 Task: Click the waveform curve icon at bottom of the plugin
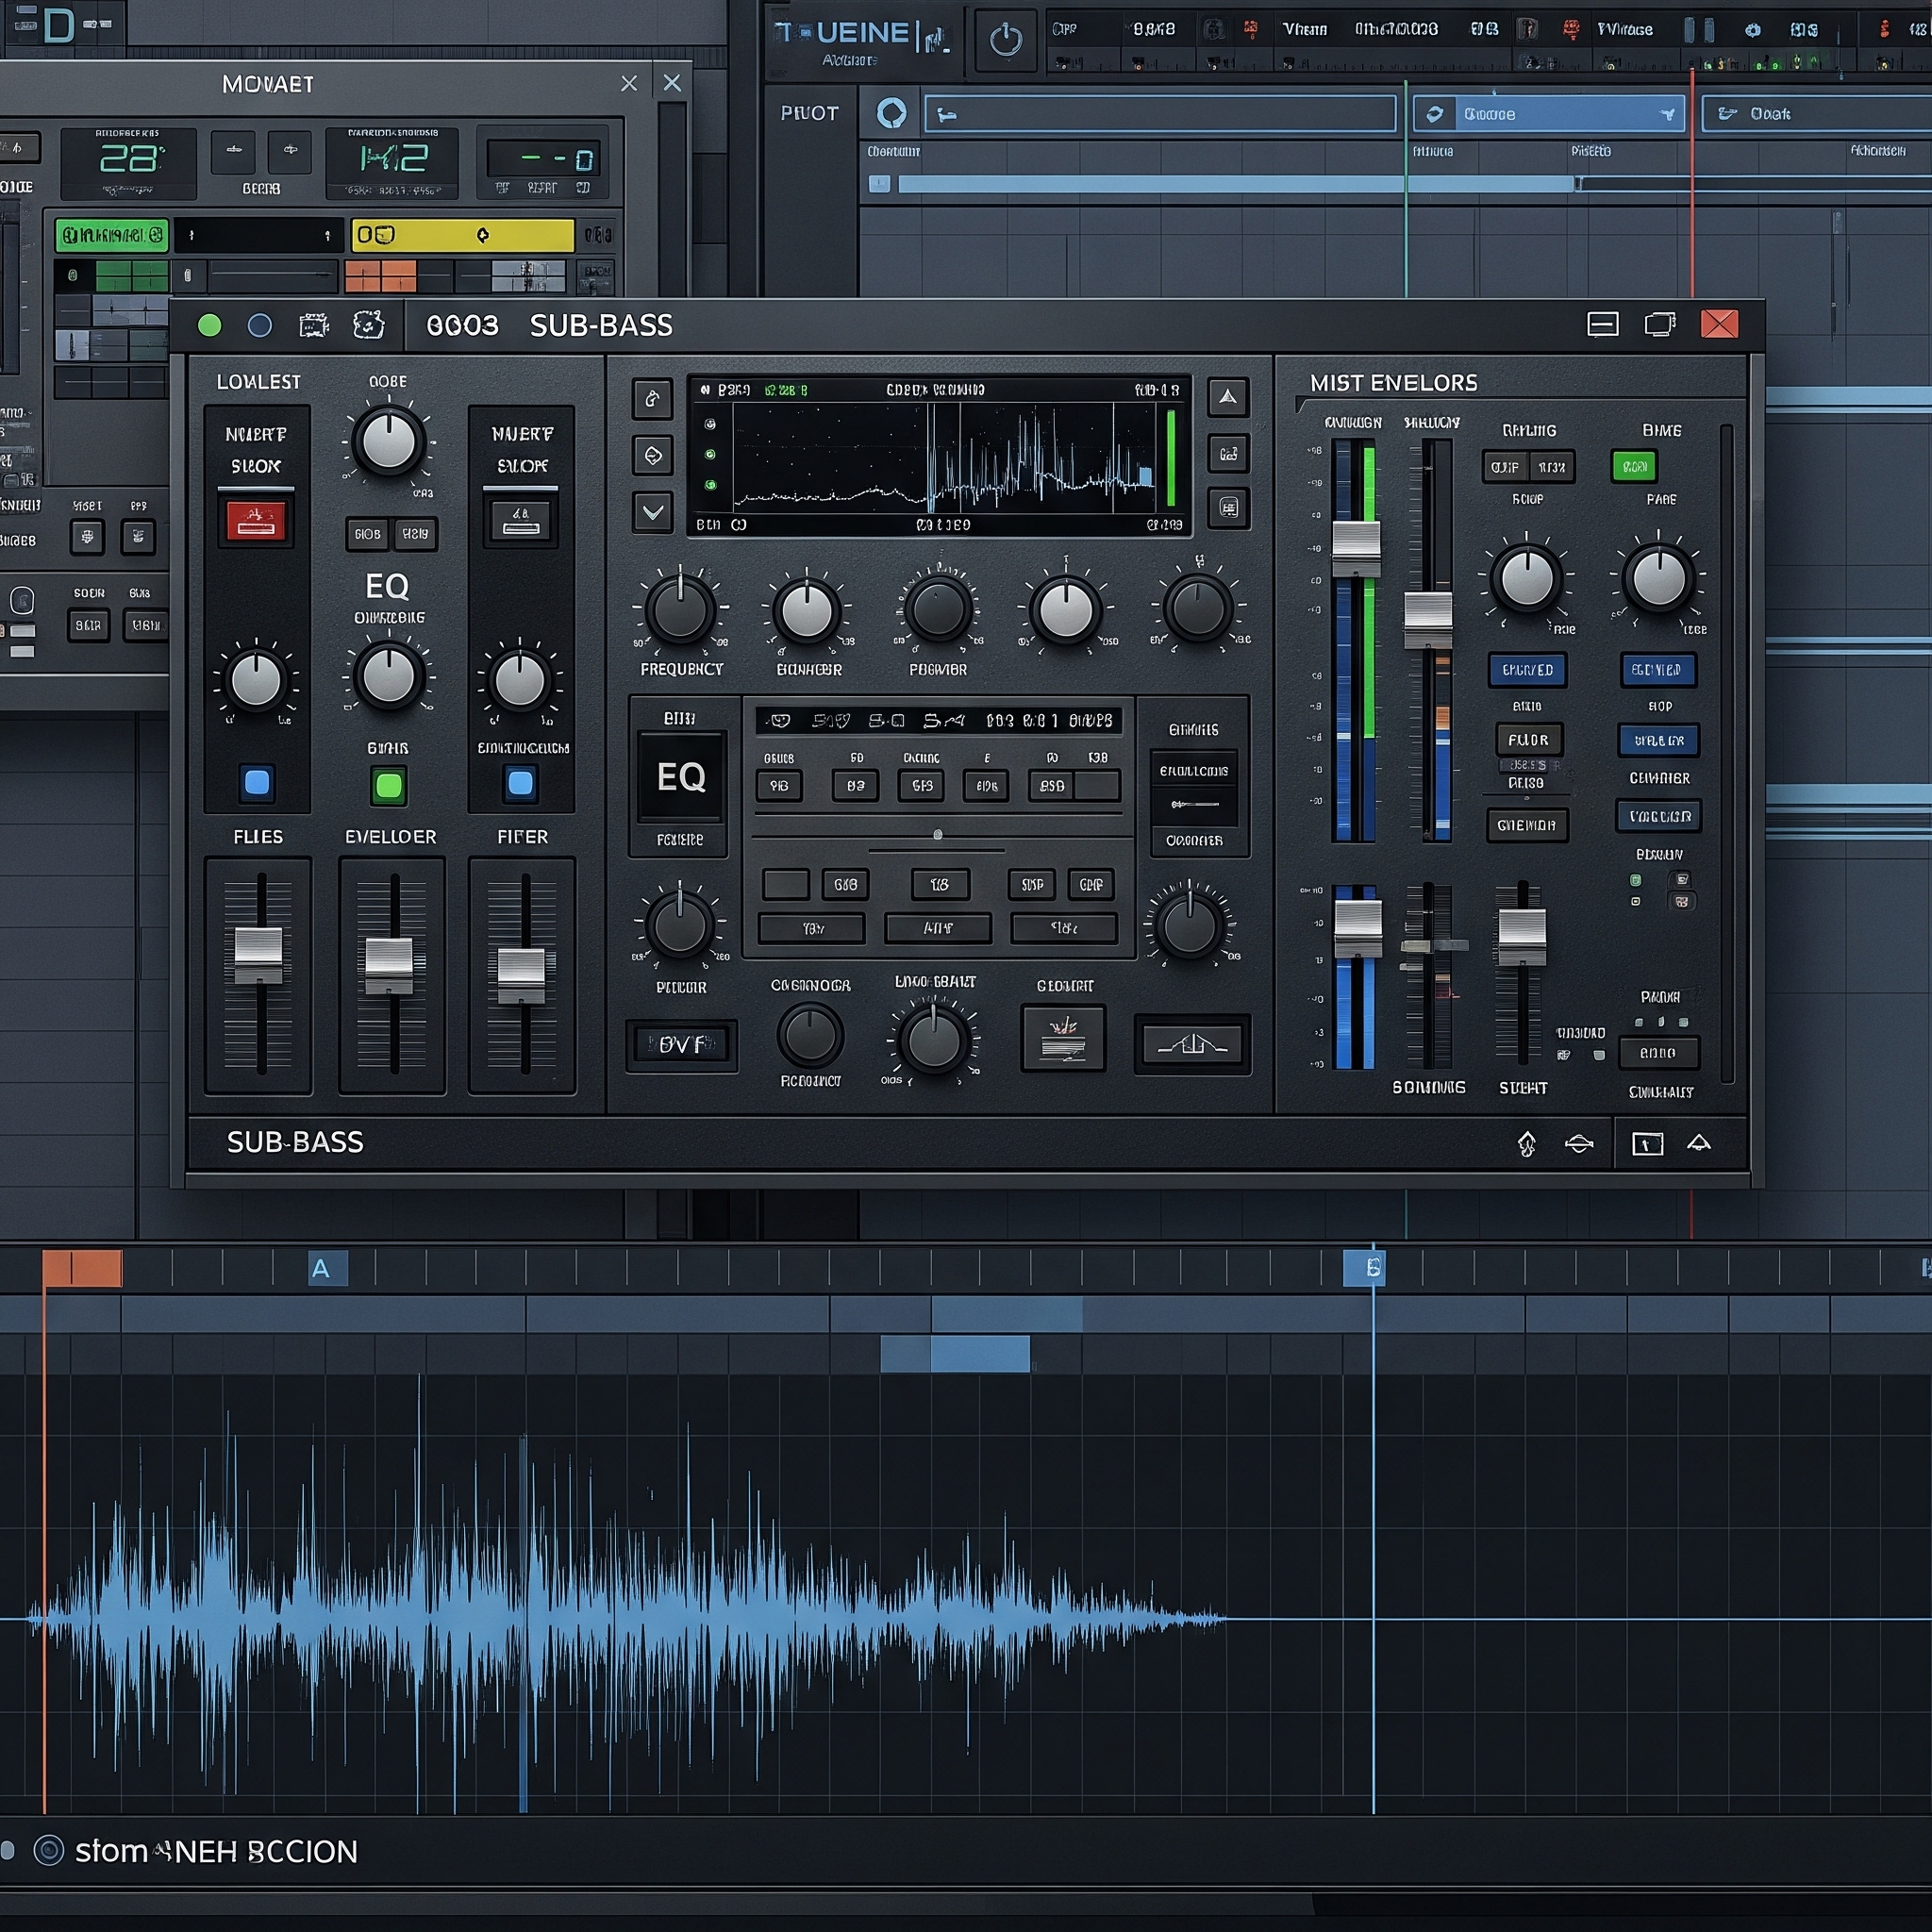[x=1191, y=1045]
